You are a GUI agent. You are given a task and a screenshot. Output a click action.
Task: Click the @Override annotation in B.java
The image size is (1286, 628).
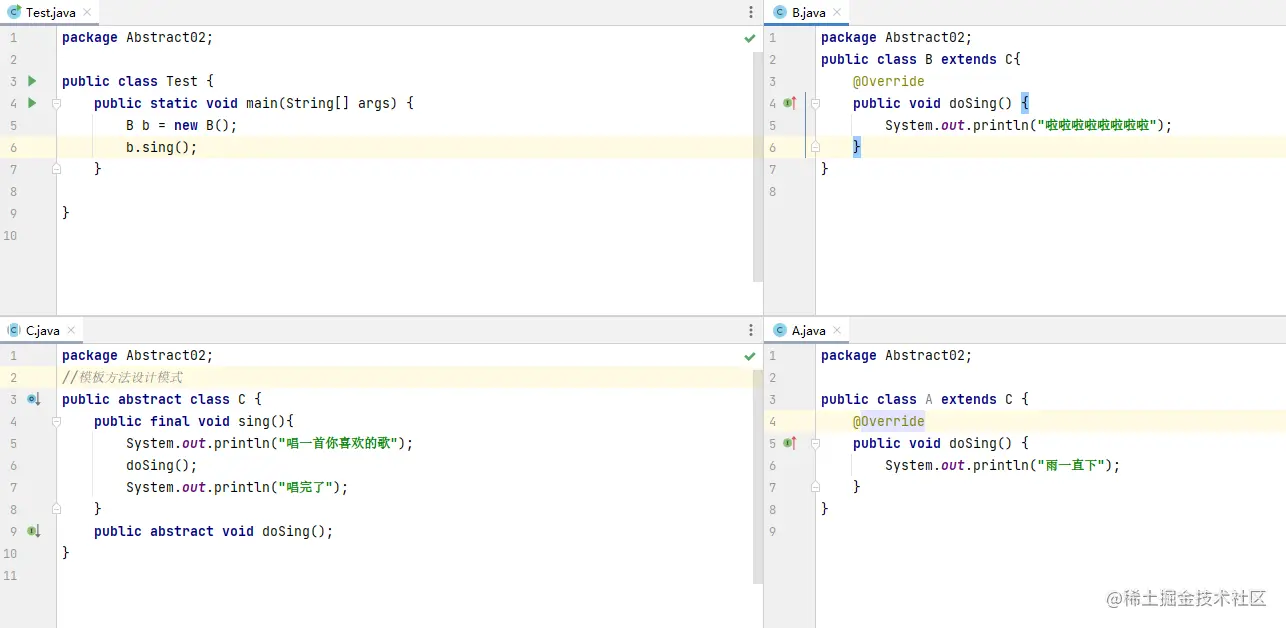point(889,81)
